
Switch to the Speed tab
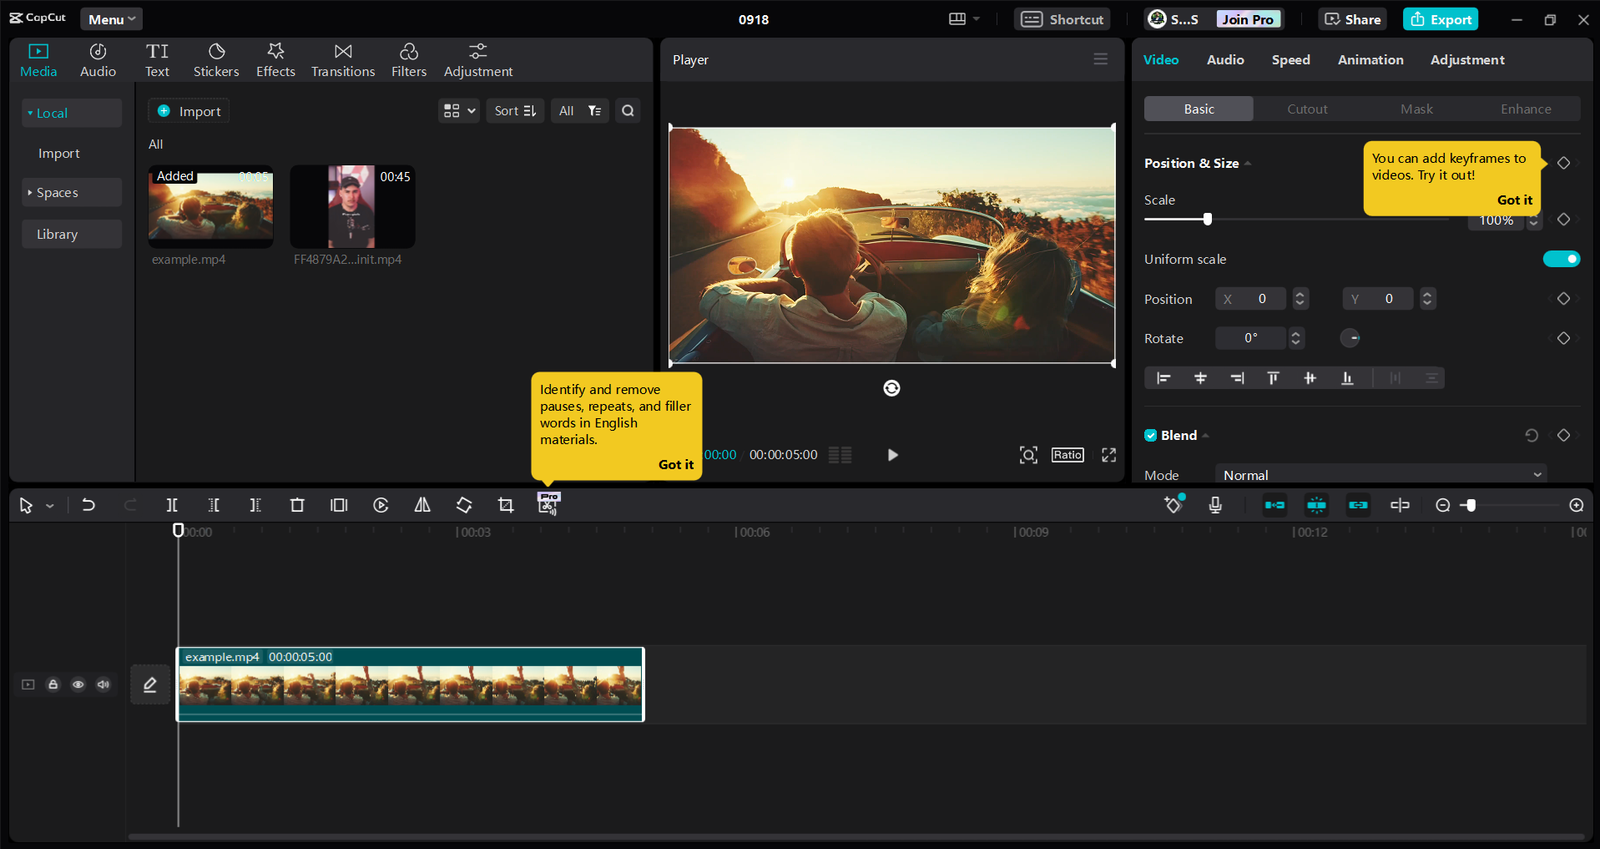click(1291, 60)
